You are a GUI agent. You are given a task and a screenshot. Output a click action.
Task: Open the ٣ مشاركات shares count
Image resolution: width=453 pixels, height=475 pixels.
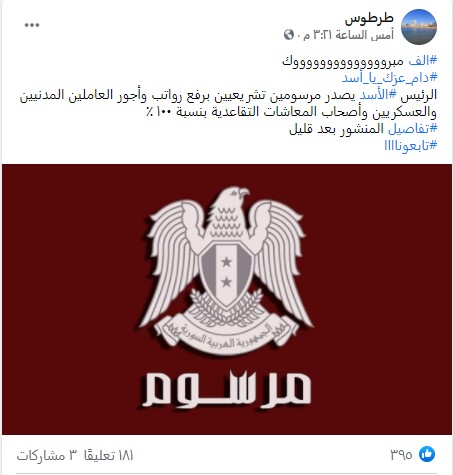click(47, 455)
